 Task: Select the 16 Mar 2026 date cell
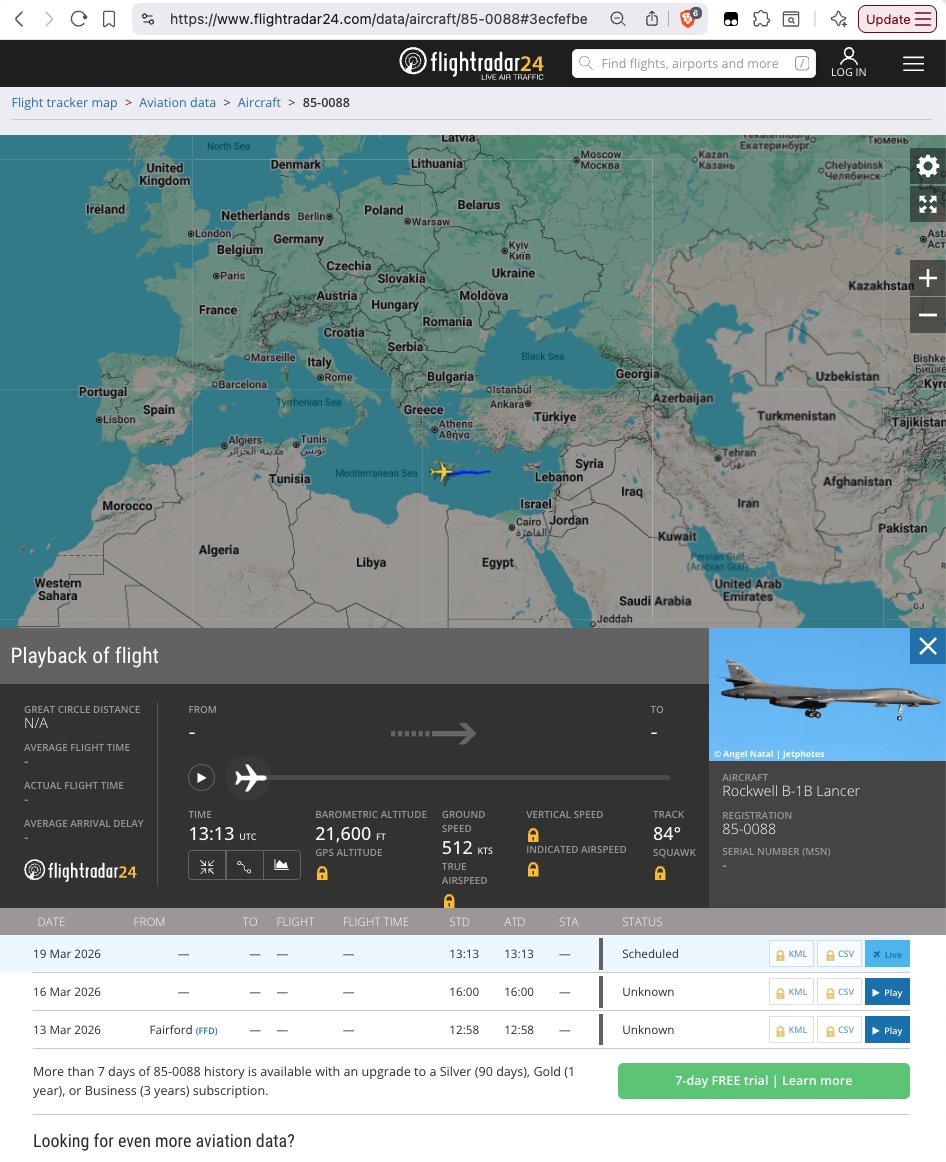coord(67,992)
